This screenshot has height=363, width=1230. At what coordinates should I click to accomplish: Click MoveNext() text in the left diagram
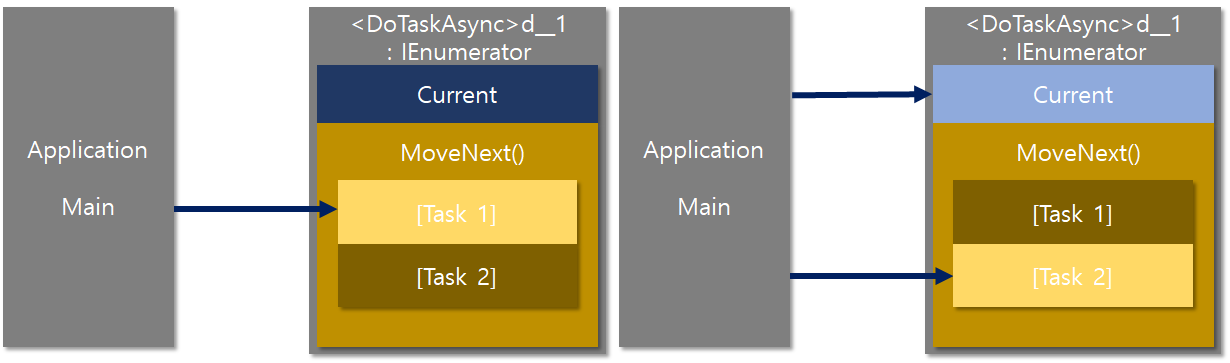463,153
